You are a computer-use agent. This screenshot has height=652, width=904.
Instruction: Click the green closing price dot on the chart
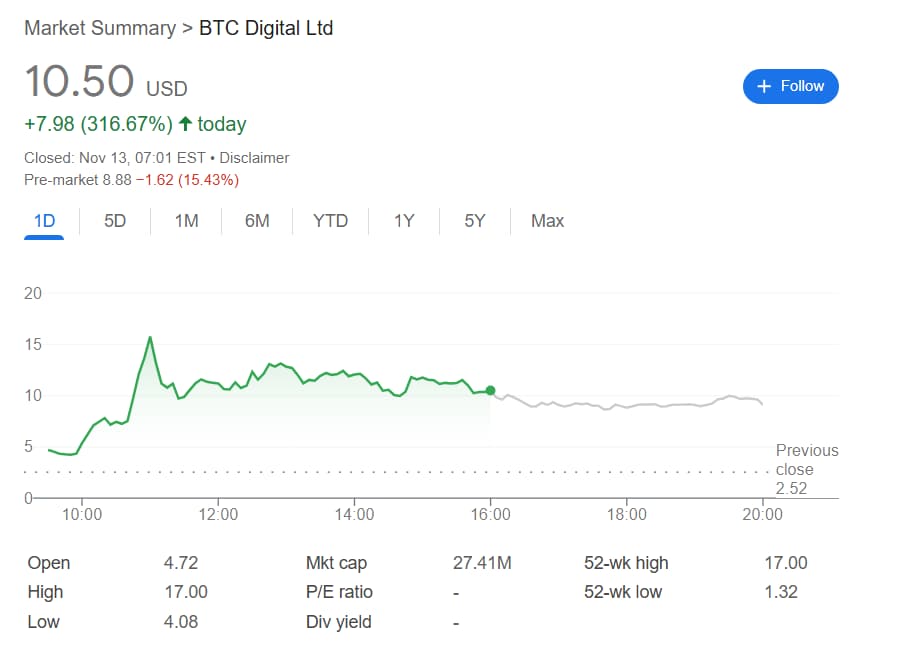[491, 390]
